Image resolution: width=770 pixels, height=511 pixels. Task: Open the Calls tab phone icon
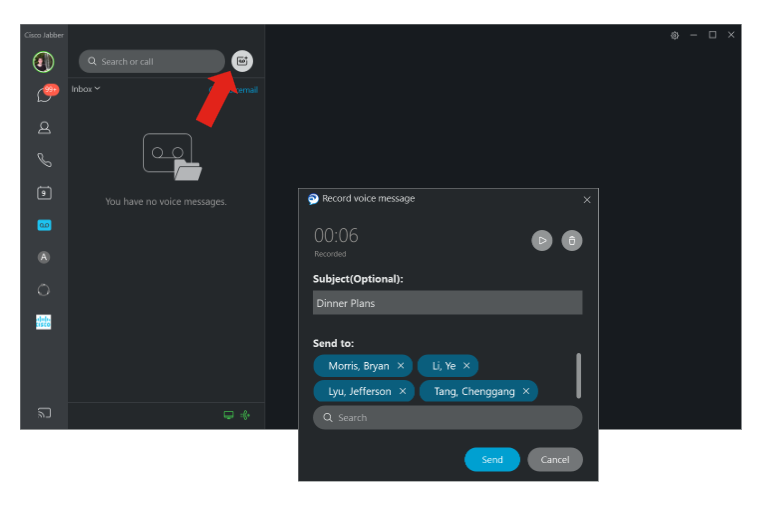click(x=44, y=160)
